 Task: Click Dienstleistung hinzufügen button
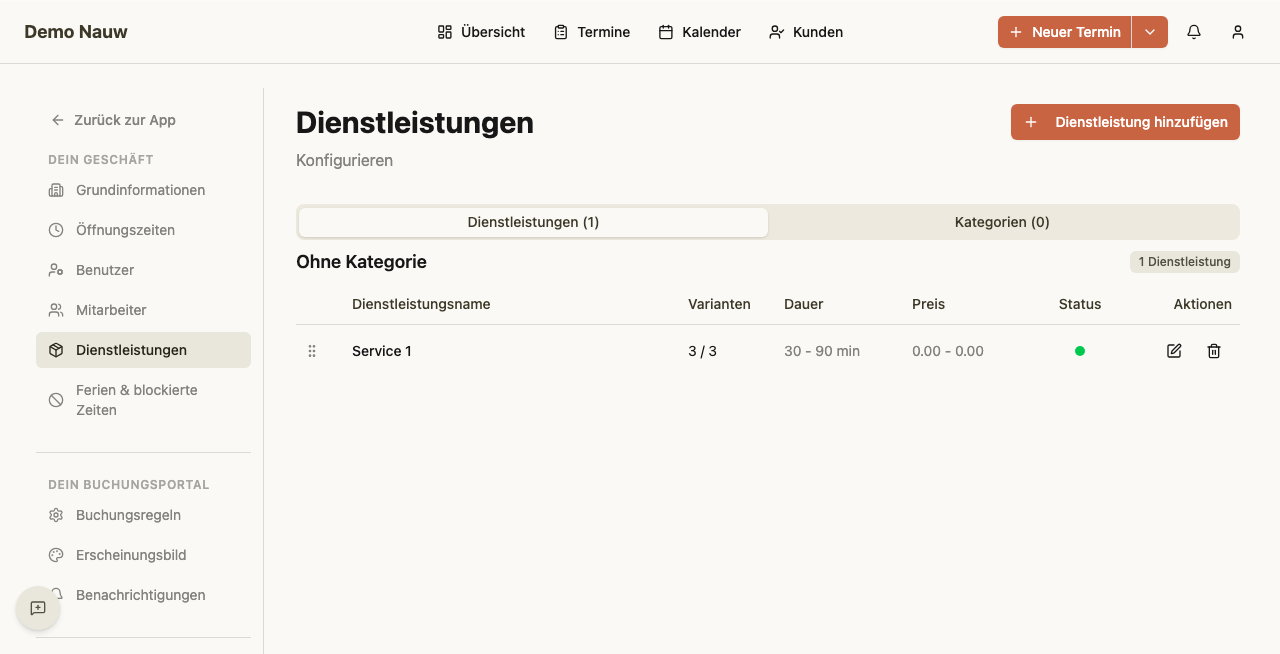(x=1125, y=122)
